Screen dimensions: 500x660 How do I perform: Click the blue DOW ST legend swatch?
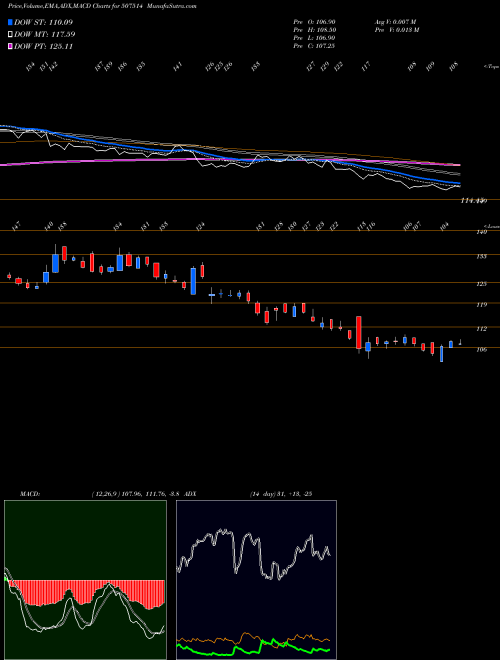10,22
